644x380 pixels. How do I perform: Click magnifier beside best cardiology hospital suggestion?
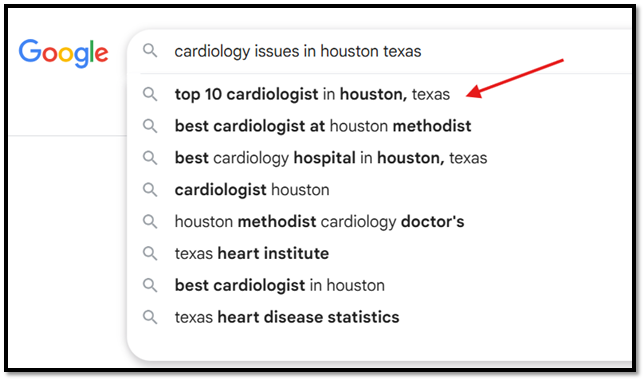pos(150,158)
